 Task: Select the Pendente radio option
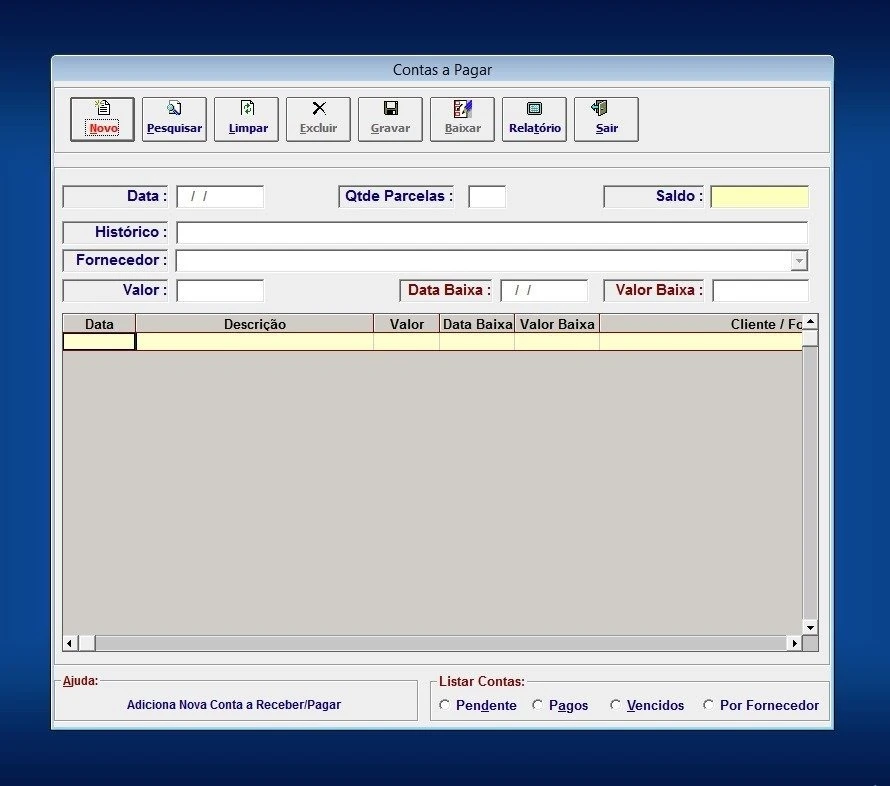click(x=445, y=705)
